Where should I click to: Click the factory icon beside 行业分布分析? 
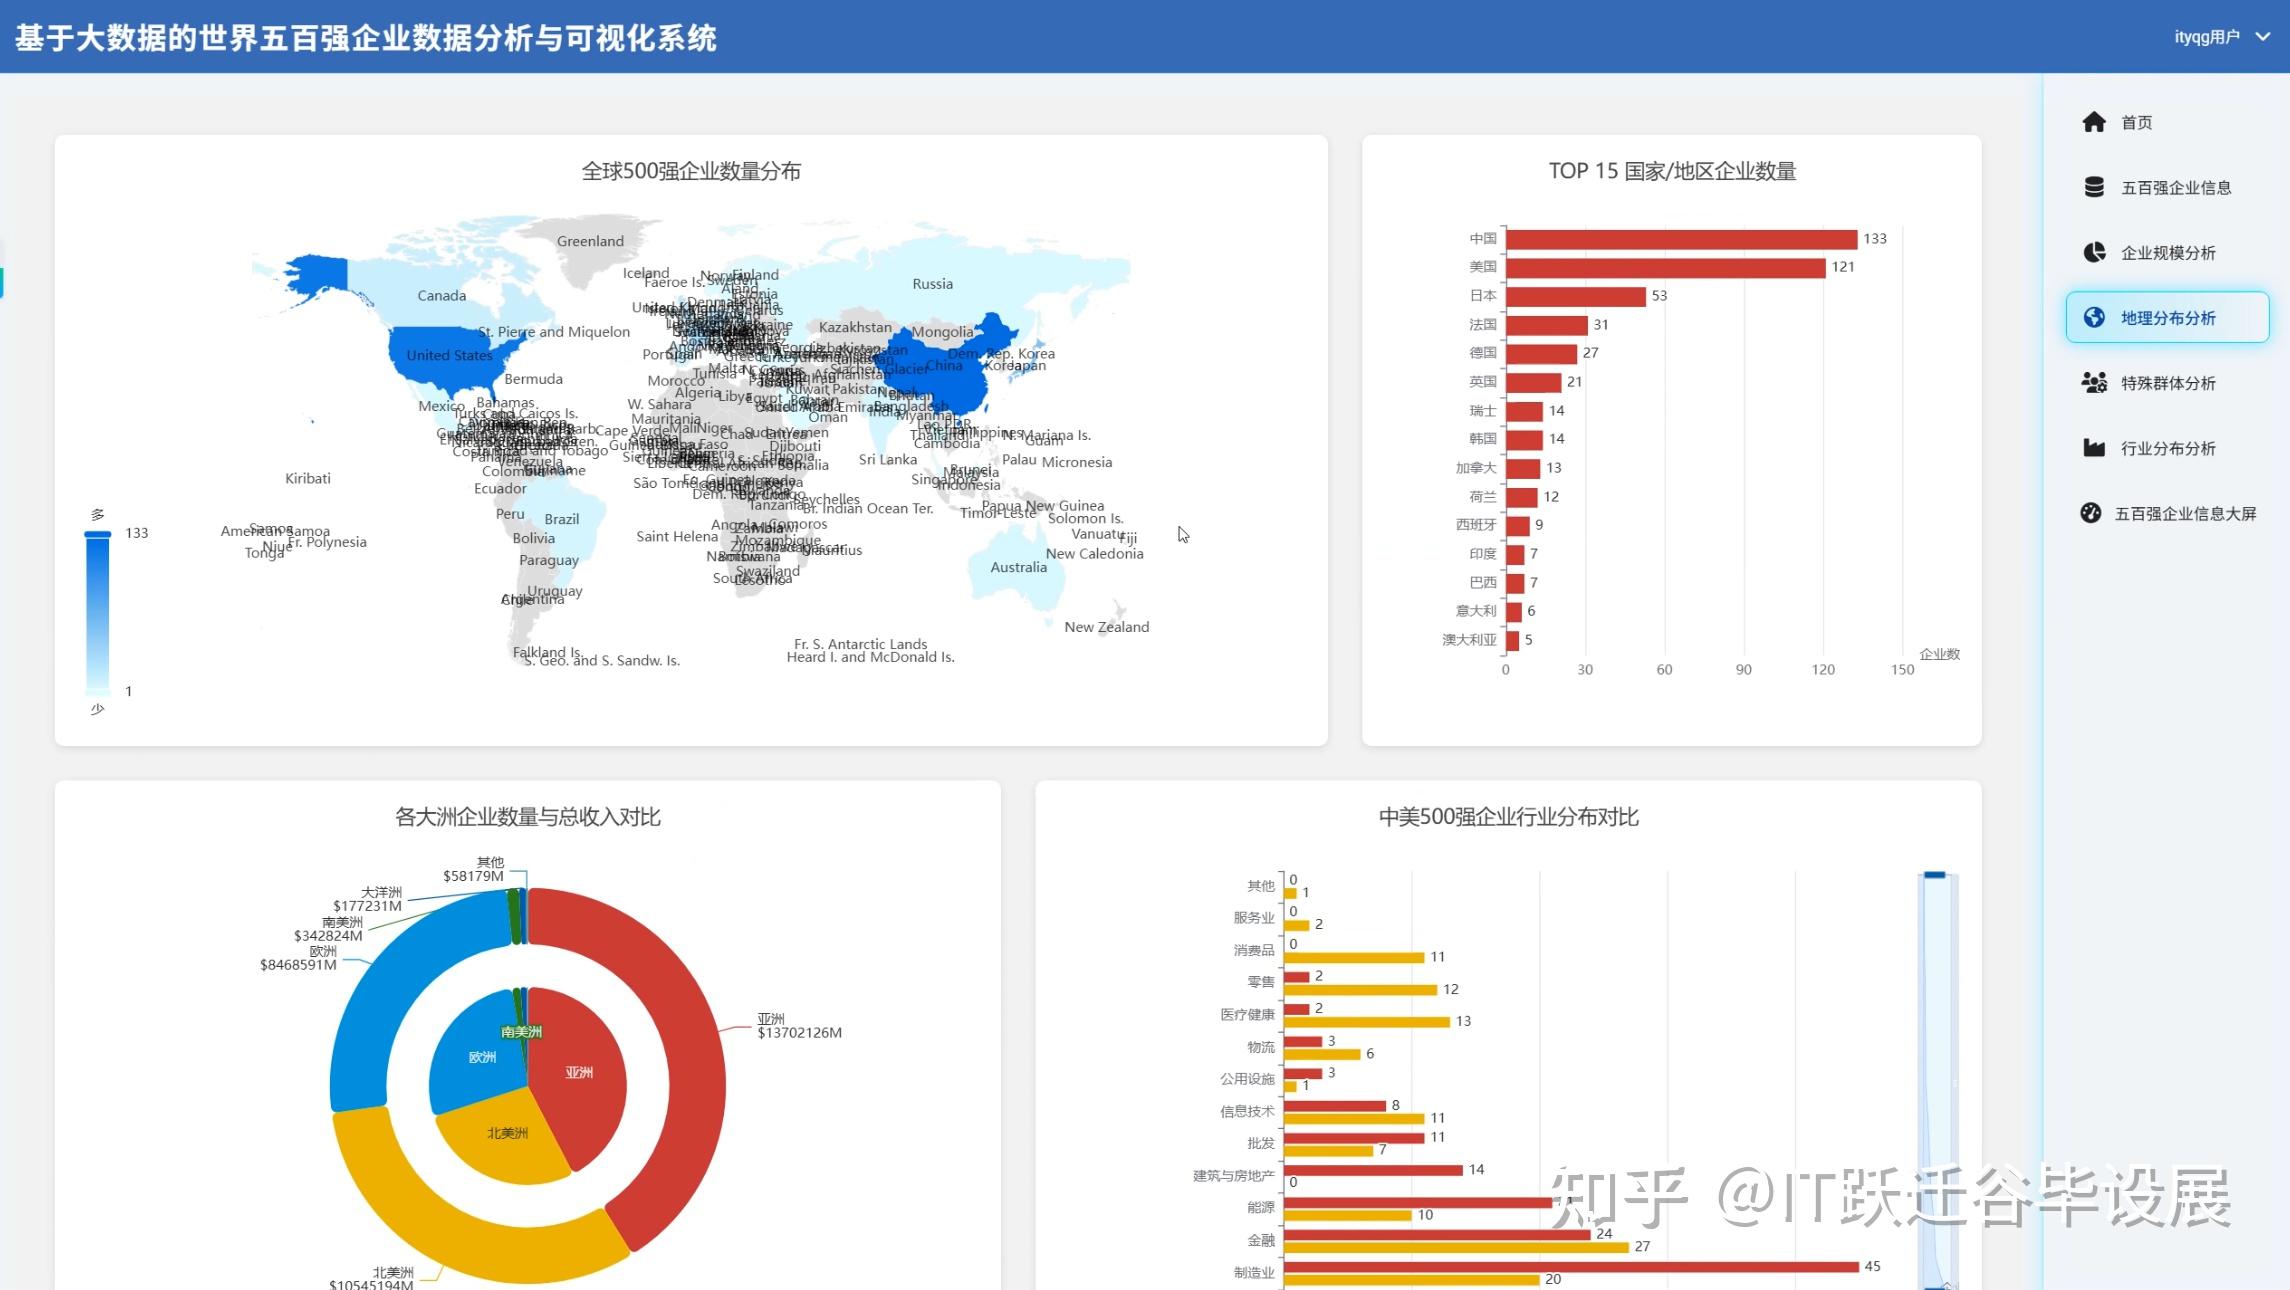coord(2094,447)
